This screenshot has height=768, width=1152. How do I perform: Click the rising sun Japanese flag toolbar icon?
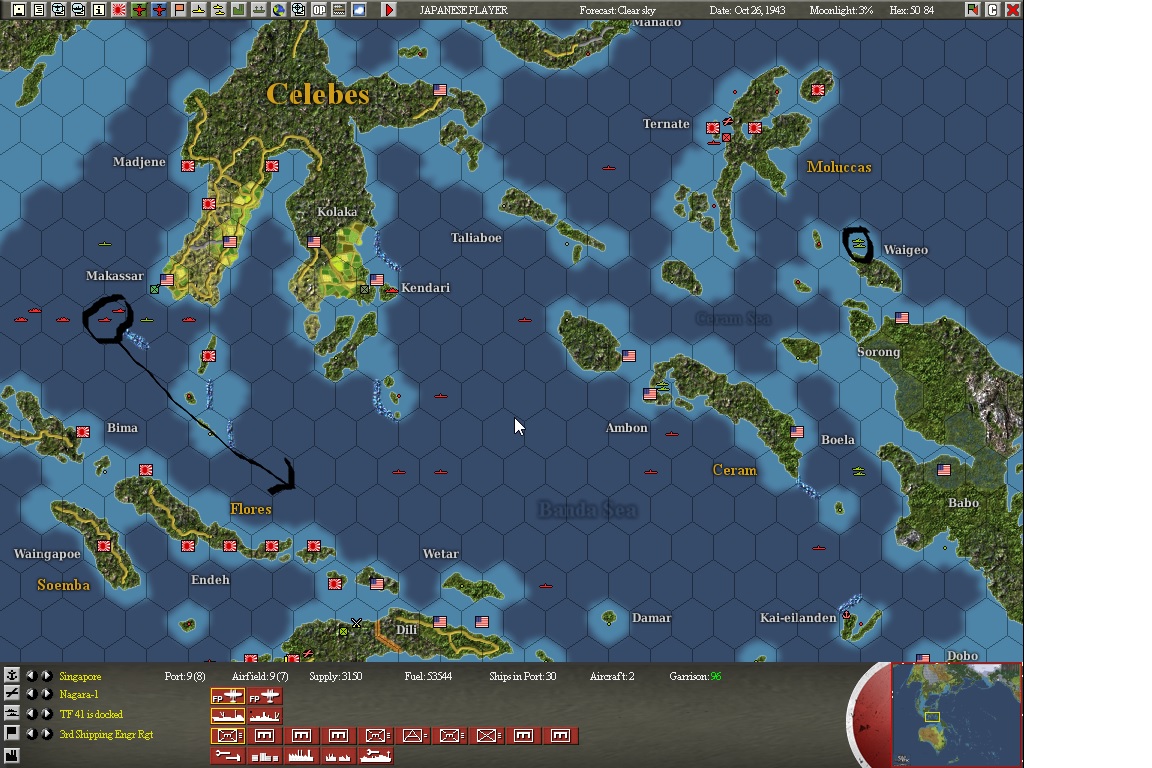coord(118,10)
